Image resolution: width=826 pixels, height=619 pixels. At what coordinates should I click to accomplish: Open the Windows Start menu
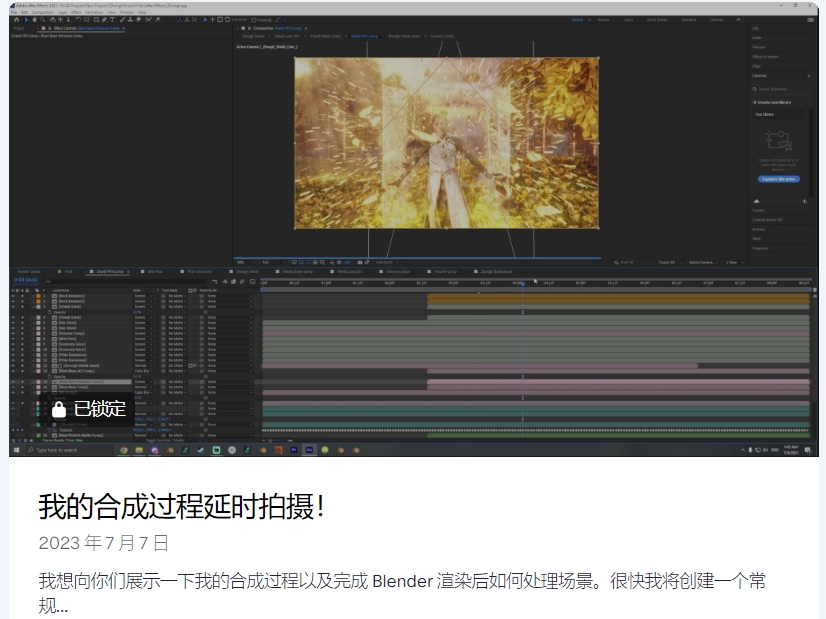coord(16,450)
